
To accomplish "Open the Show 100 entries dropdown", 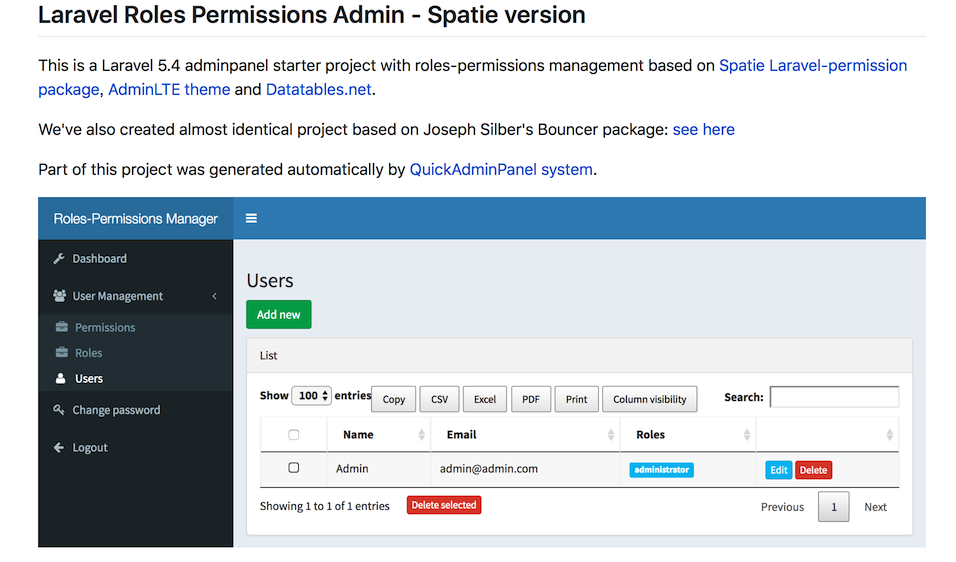I will [312, 396].
